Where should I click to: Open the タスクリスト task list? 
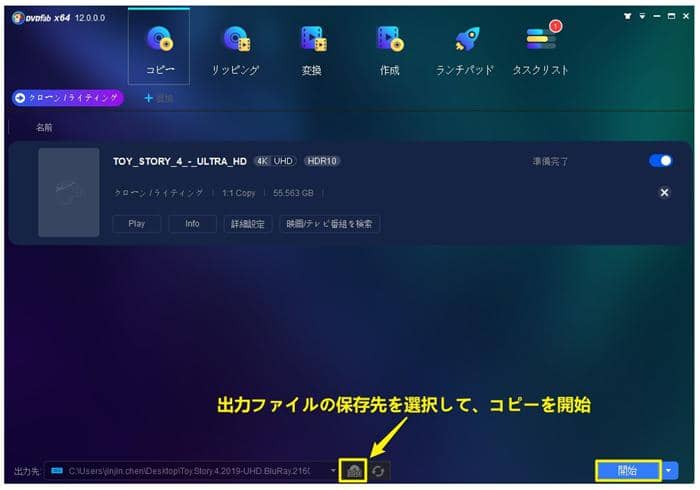540,50
